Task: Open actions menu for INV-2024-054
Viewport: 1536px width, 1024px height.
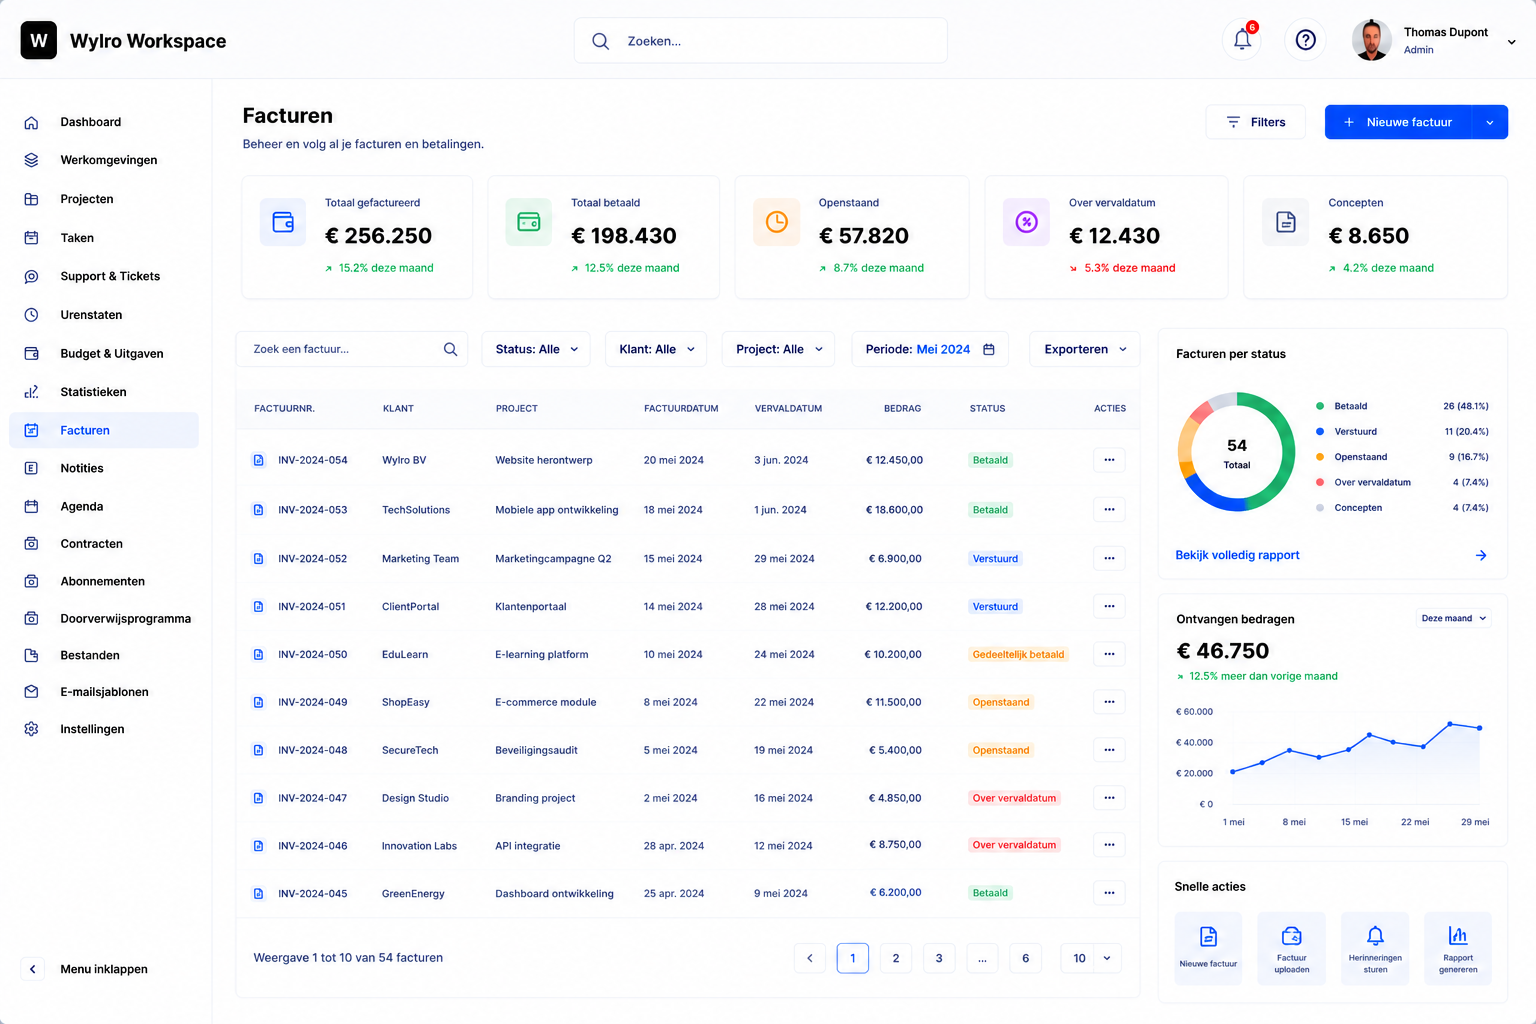Action: coord(1109,460)
